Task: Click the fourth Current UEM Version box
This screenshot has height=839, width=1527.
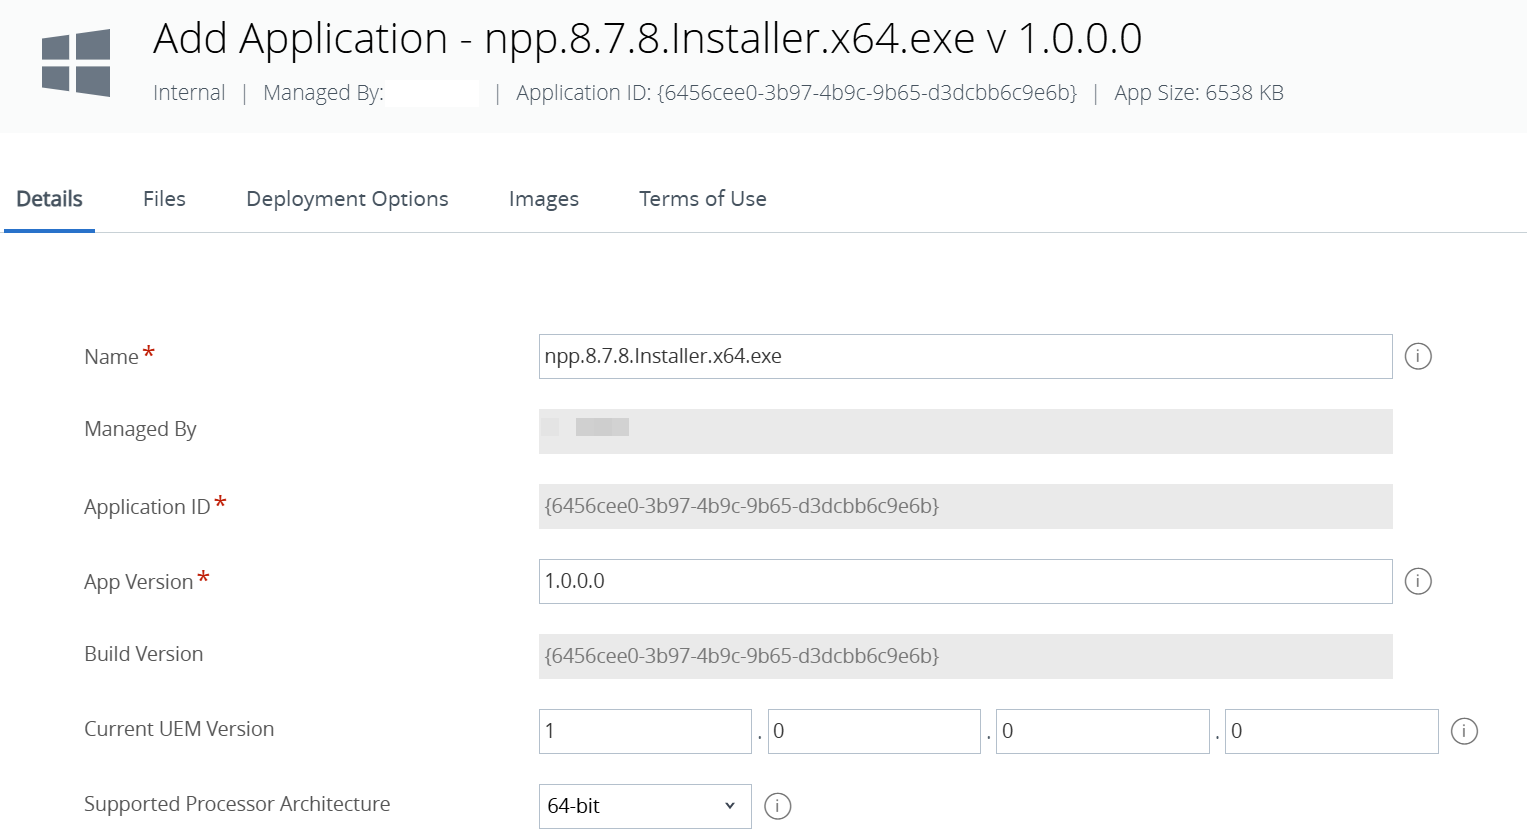Action: [x=1331, y=731]
